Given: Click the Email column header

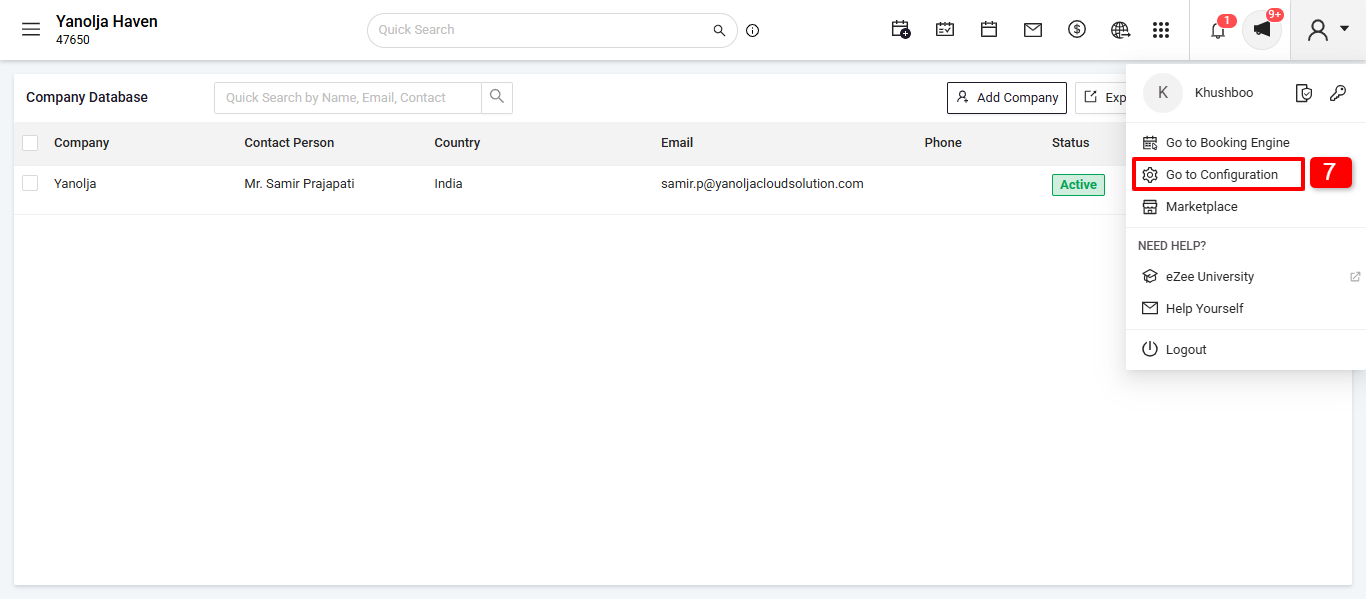Looking at the screenshot, I should pos(677,143).
